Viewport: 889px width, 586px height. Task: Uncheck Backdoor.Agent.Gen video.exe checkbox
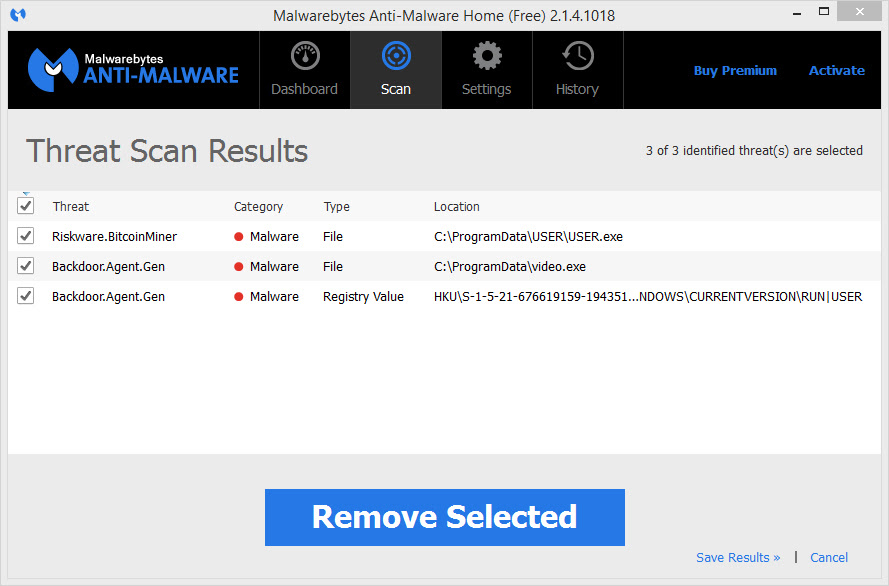pos(26,266)
